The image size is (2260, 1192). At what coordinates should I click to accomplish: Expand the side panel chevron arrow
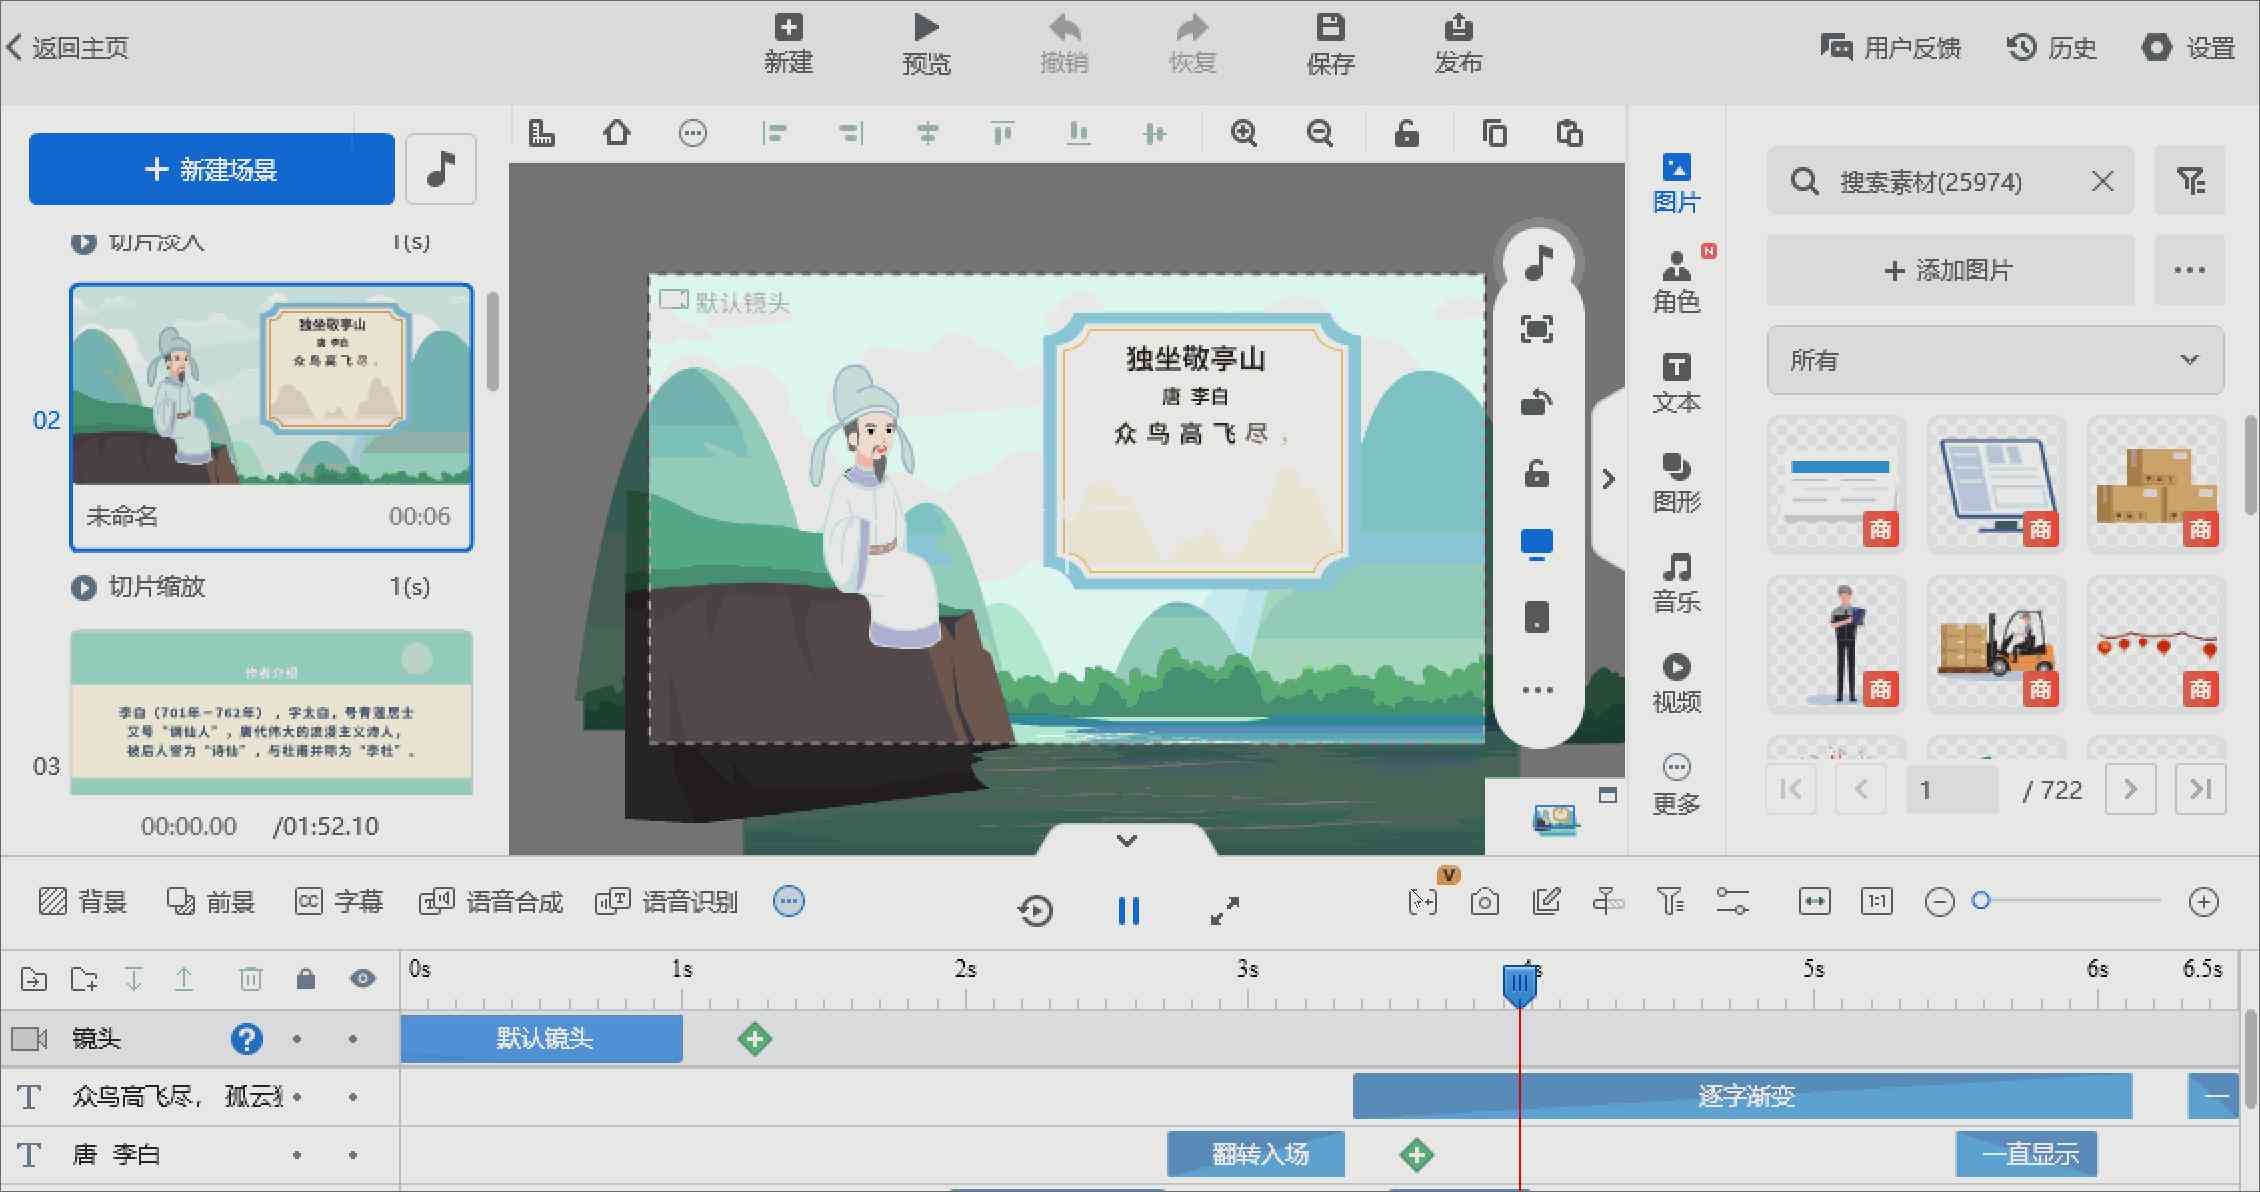click(x=1608, y=479)
